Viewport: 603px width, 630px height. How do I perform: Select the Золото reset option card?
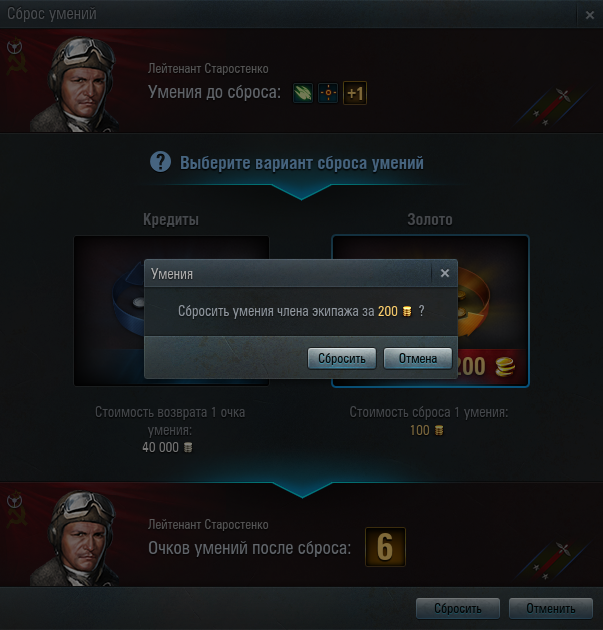430,311
